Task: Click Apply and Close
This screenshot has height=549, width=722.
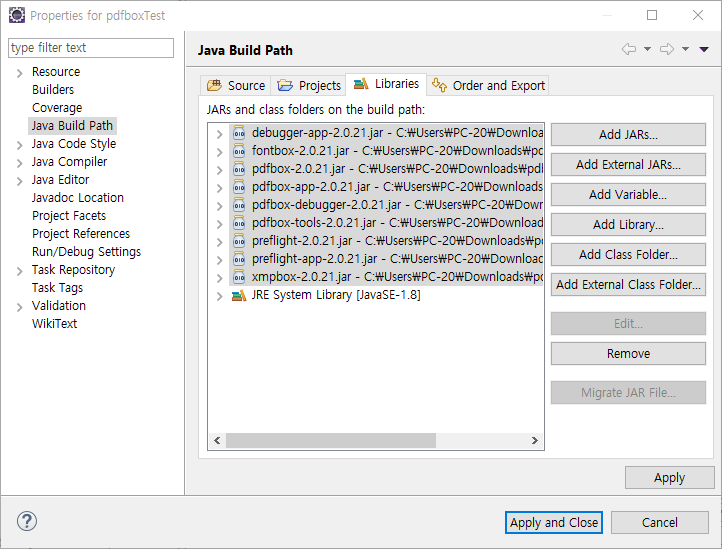Action: [553, 522]
